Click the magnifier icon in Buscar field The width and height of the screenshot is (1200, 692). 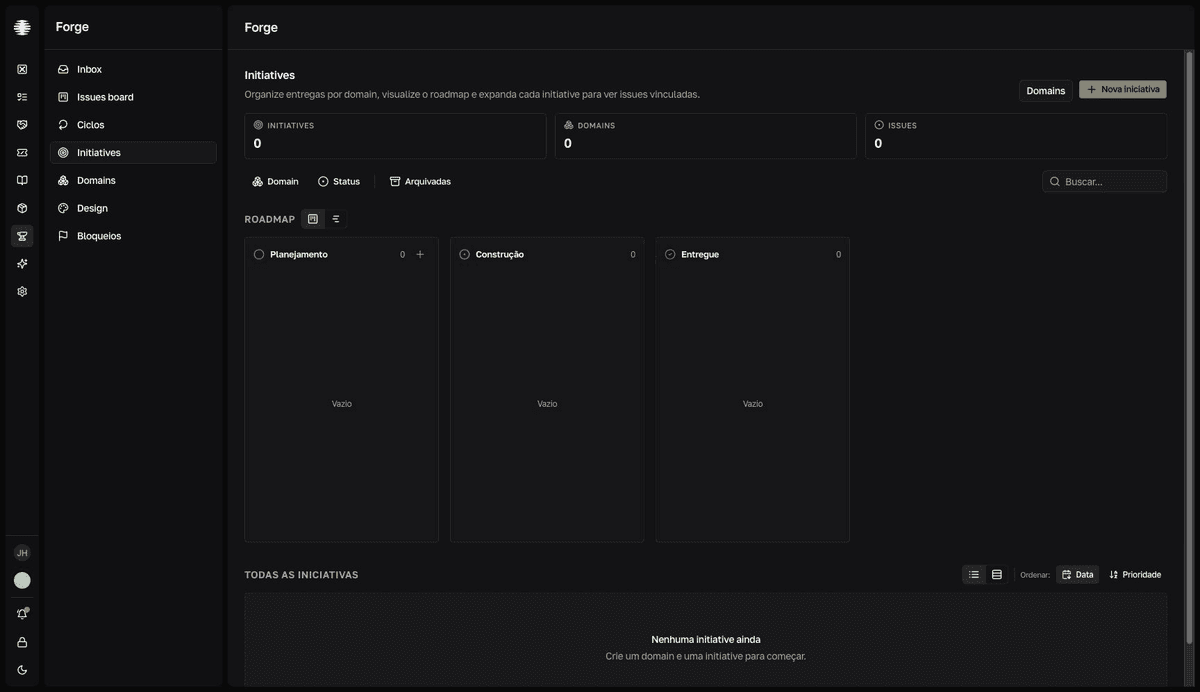coord(1055,182)
